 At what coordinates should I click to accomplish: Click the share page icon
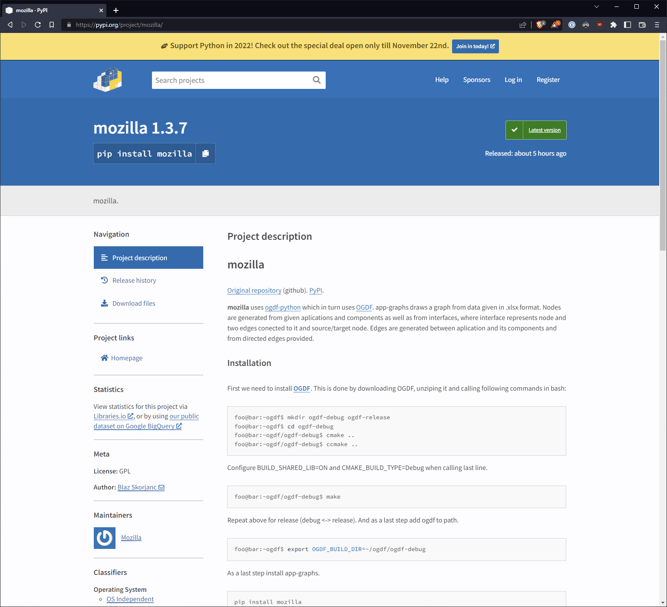coord(523,25)
